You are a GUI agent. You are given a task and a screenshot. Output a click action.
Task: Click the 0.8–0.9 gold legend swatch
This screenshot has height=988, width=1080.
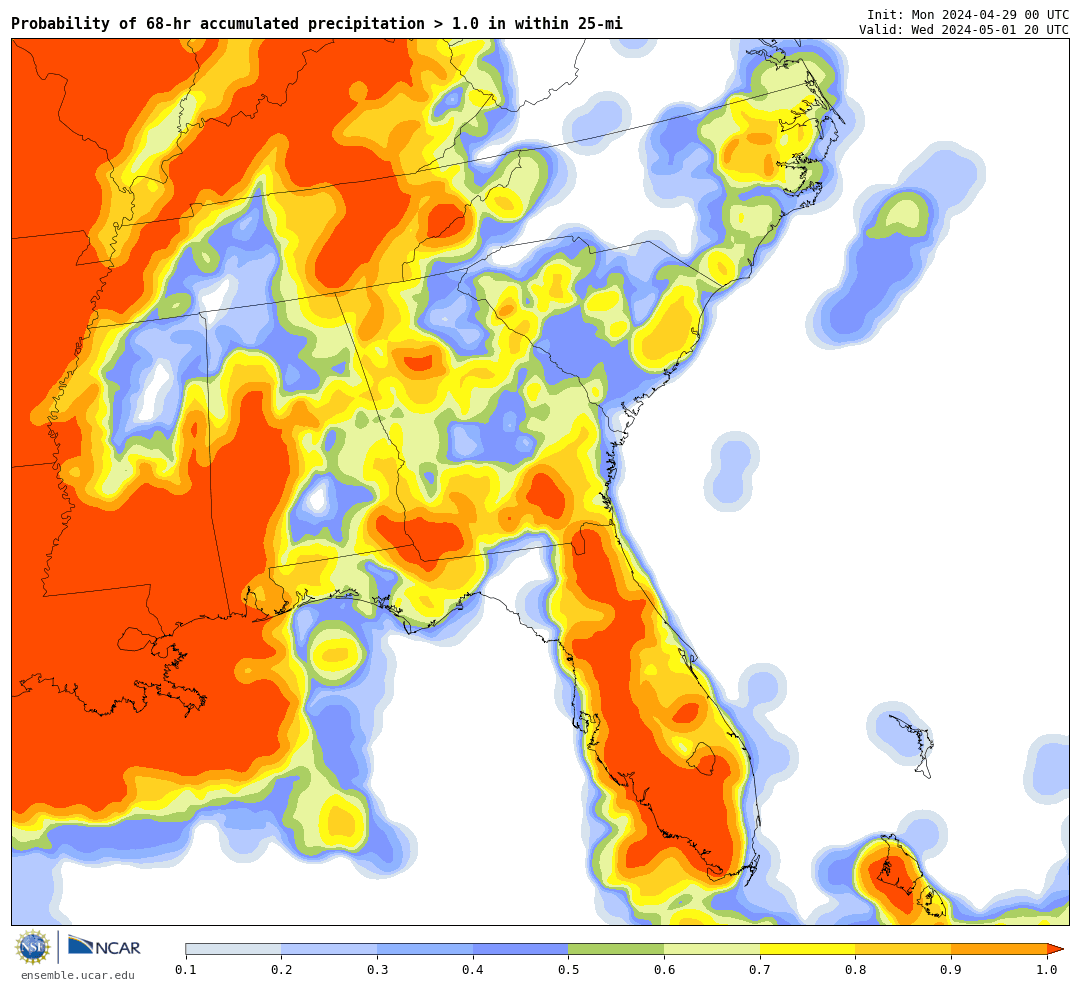[904, 949]
